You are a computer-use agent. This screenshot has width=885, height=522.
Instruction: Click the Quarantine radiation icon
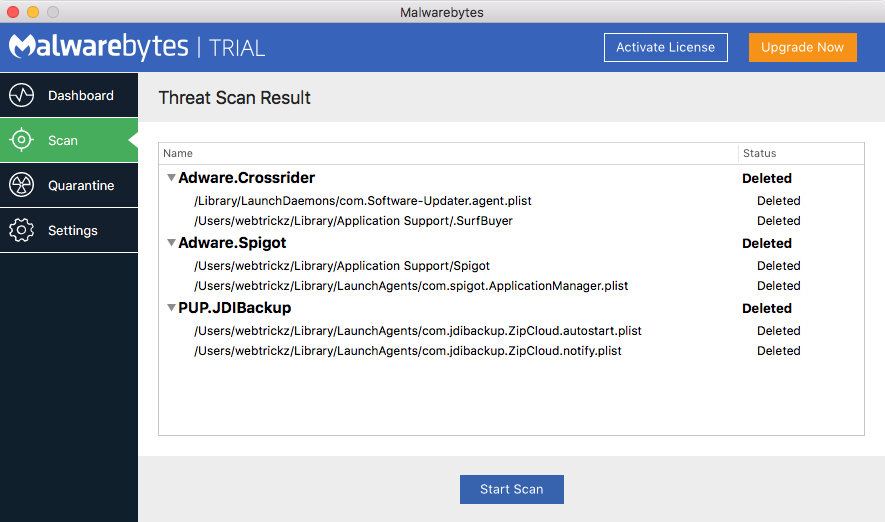21,185
